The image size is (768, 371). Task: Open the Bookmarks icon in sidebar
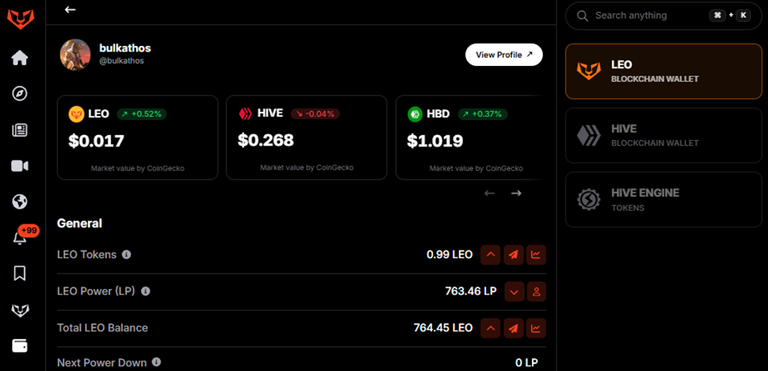20,273
